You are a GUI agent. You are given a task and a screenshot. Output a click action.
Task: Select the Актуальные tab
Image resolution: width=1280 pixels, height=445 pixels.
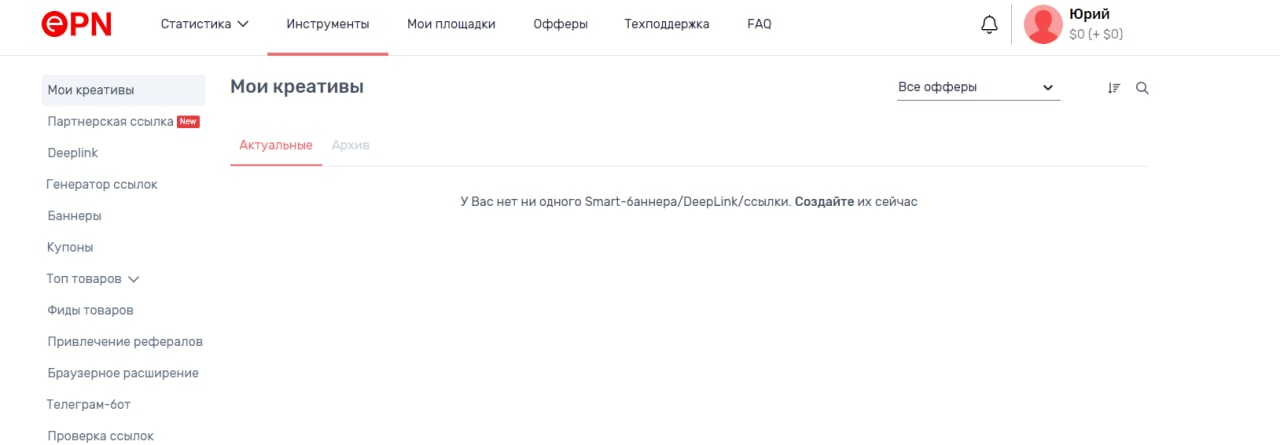click(x=276, y=145)
